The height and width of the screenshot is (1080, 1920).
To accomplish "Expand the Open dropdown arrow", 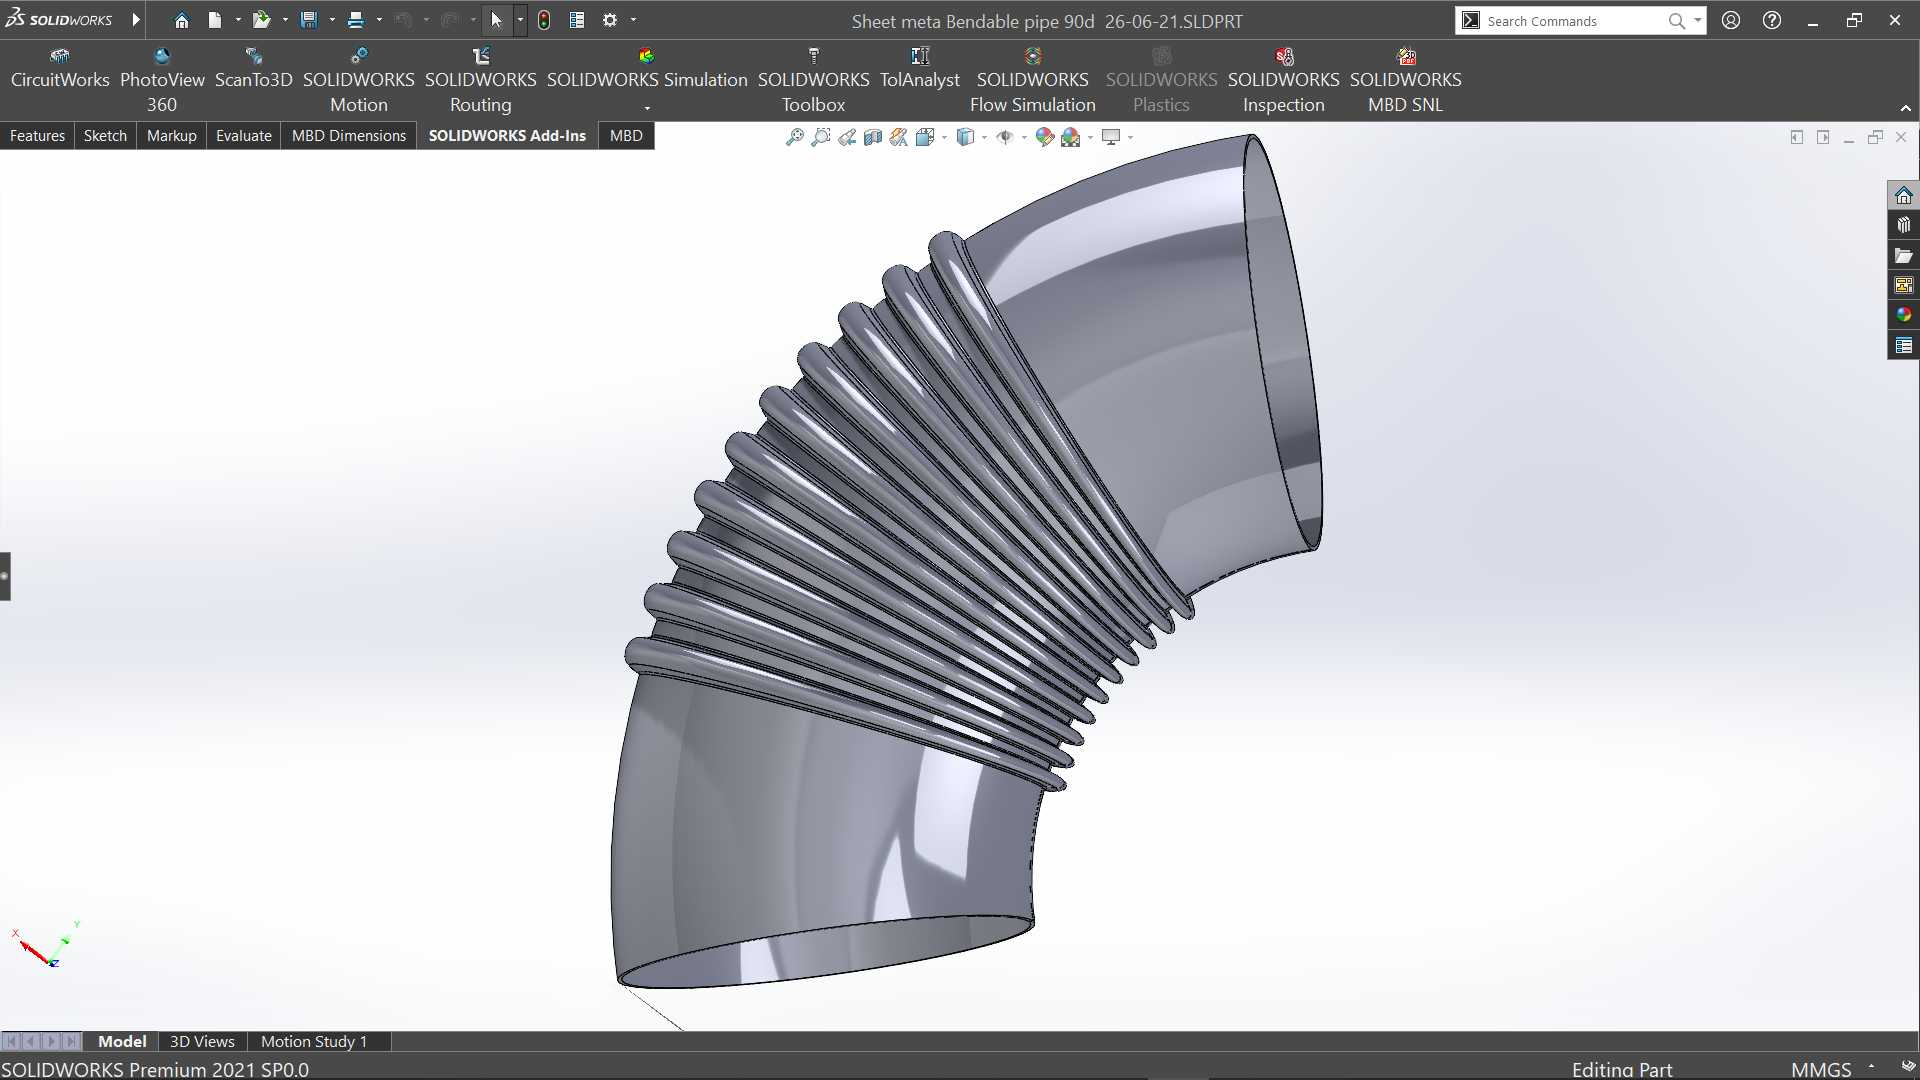I will pyautogui.click(x=285, y=20).
